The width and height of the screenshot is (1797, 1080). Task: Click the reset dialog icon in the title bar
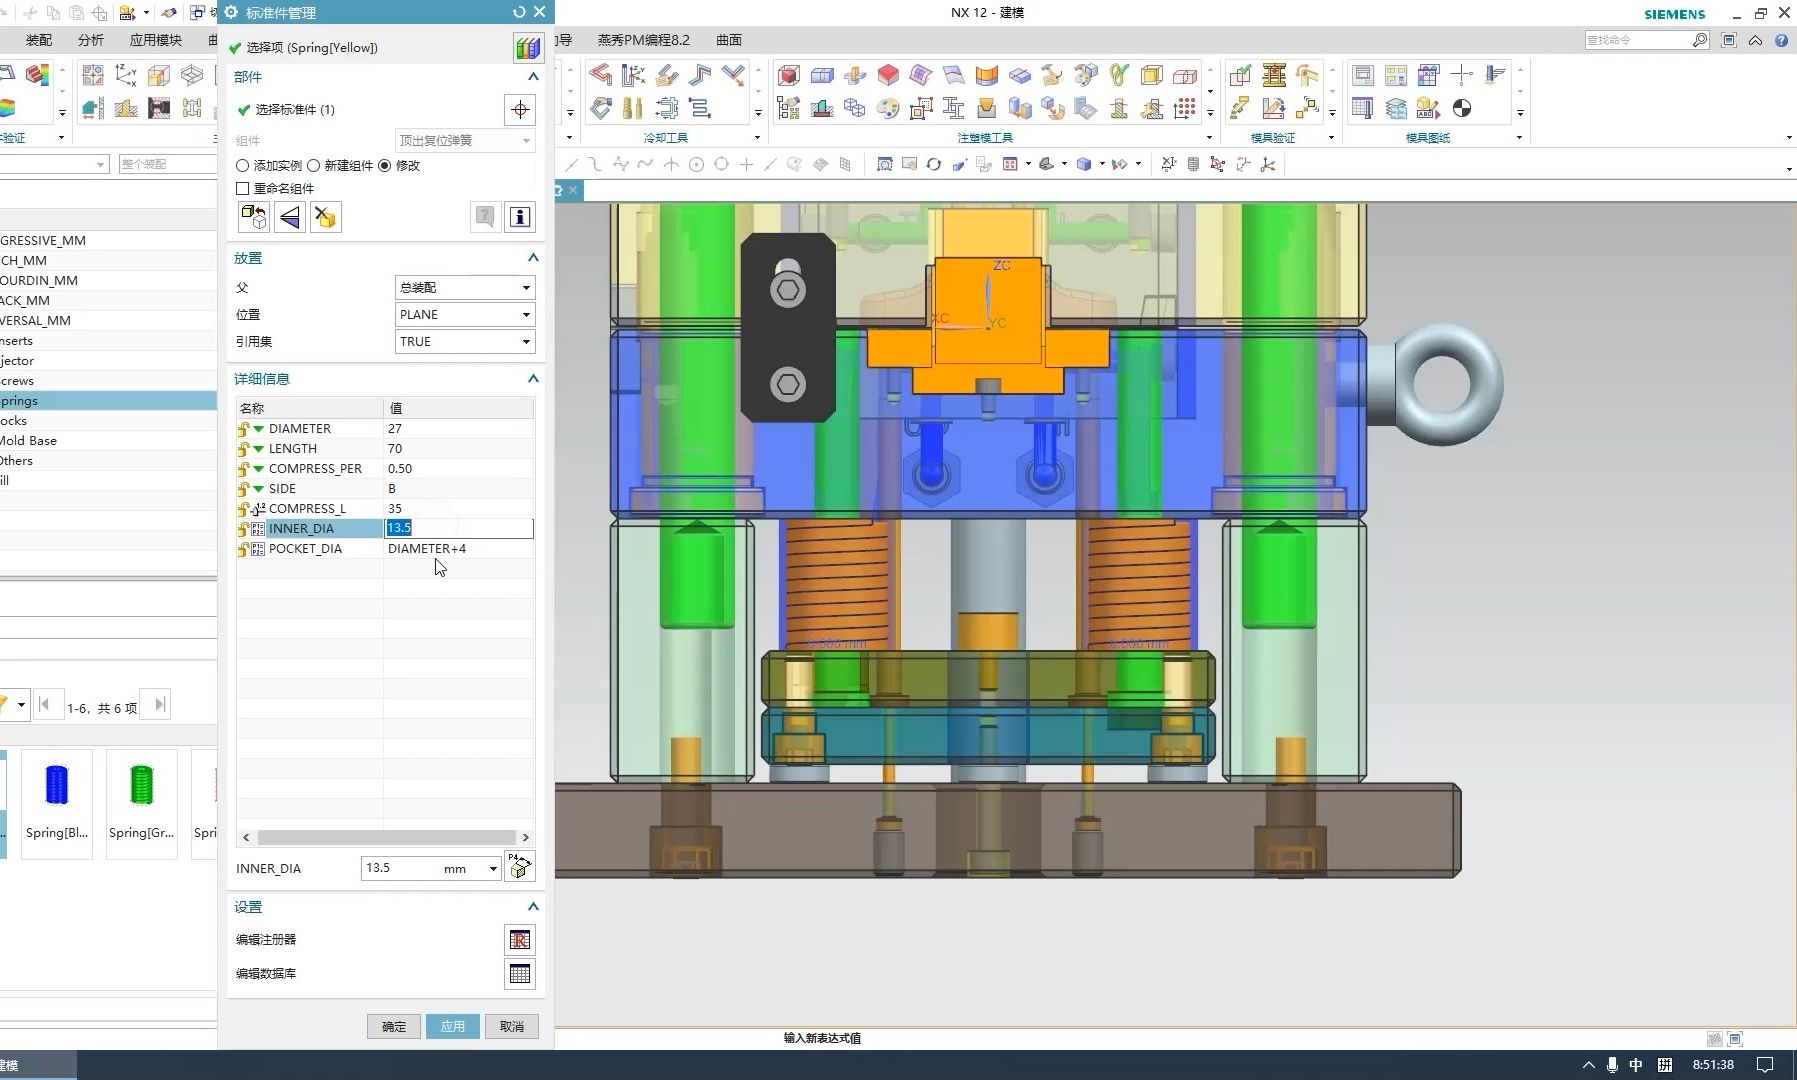[518, 12]
